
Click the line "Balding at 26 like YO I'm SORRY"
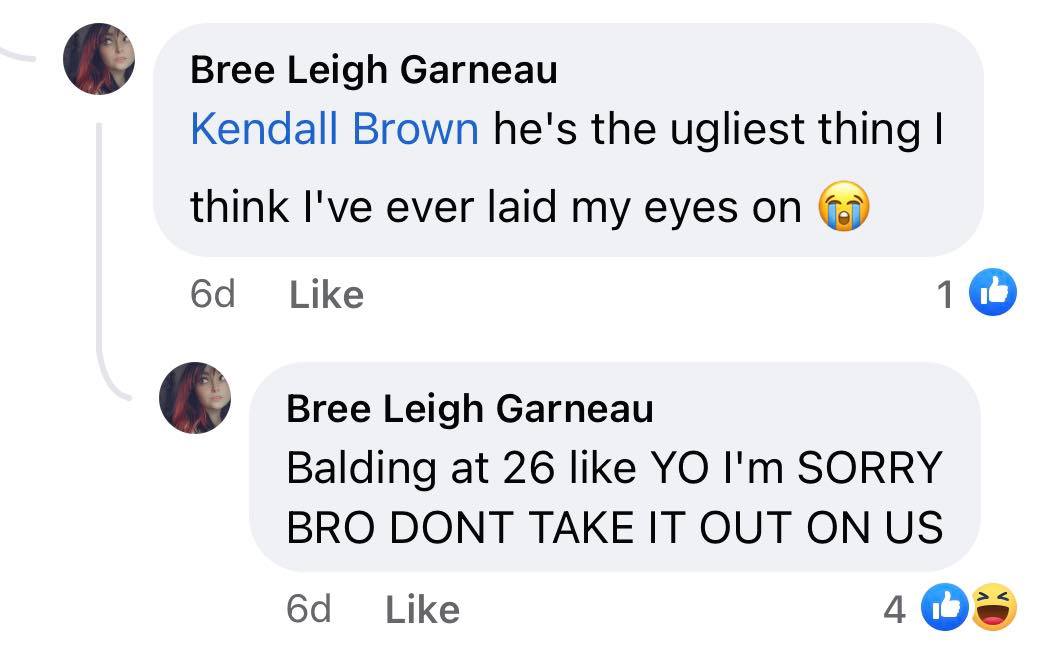pyautogui.click(x=614, y=468)
